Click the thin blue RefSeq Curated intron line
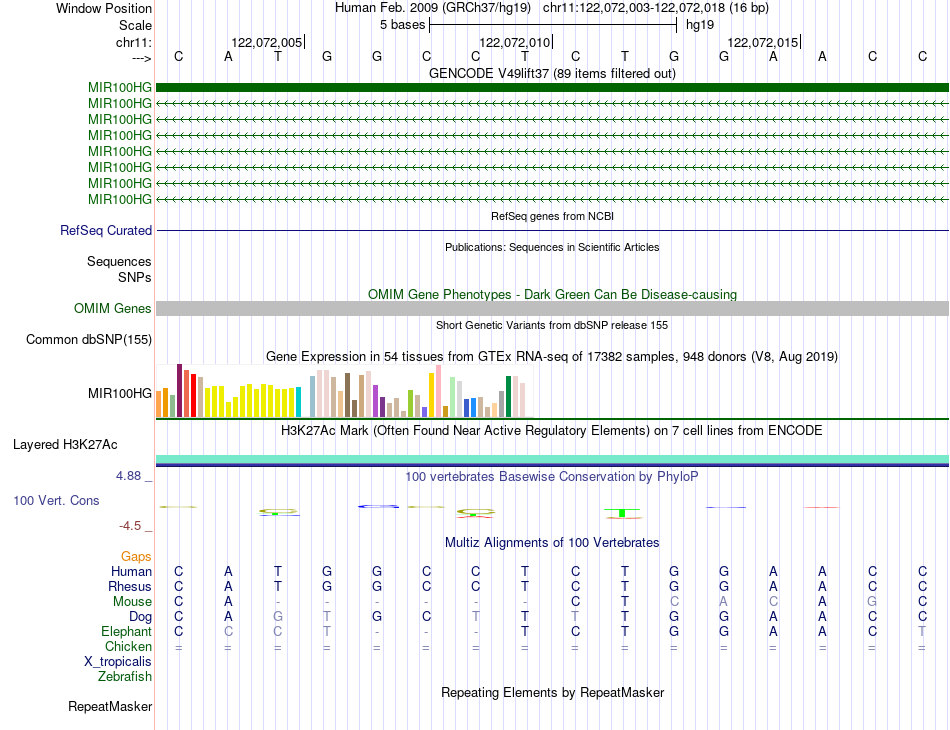This screenshot has width=950, height=730. [552, 230]
